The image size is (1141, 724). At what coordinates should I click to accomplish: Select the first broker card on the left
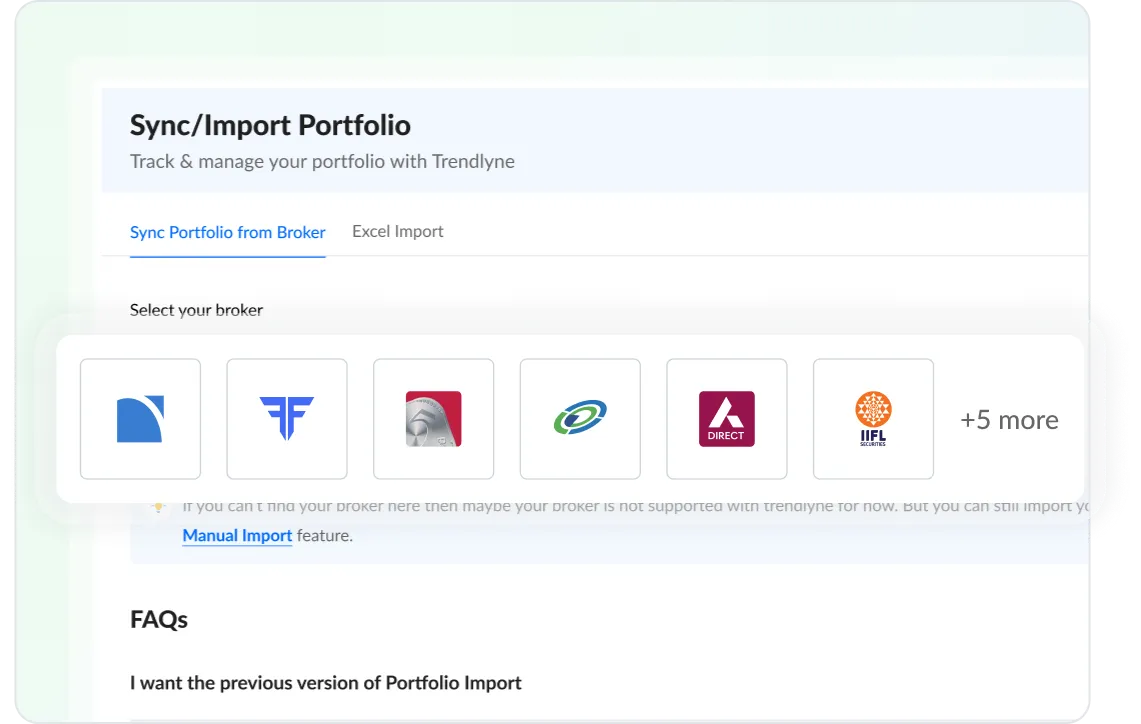pos(140,418)
